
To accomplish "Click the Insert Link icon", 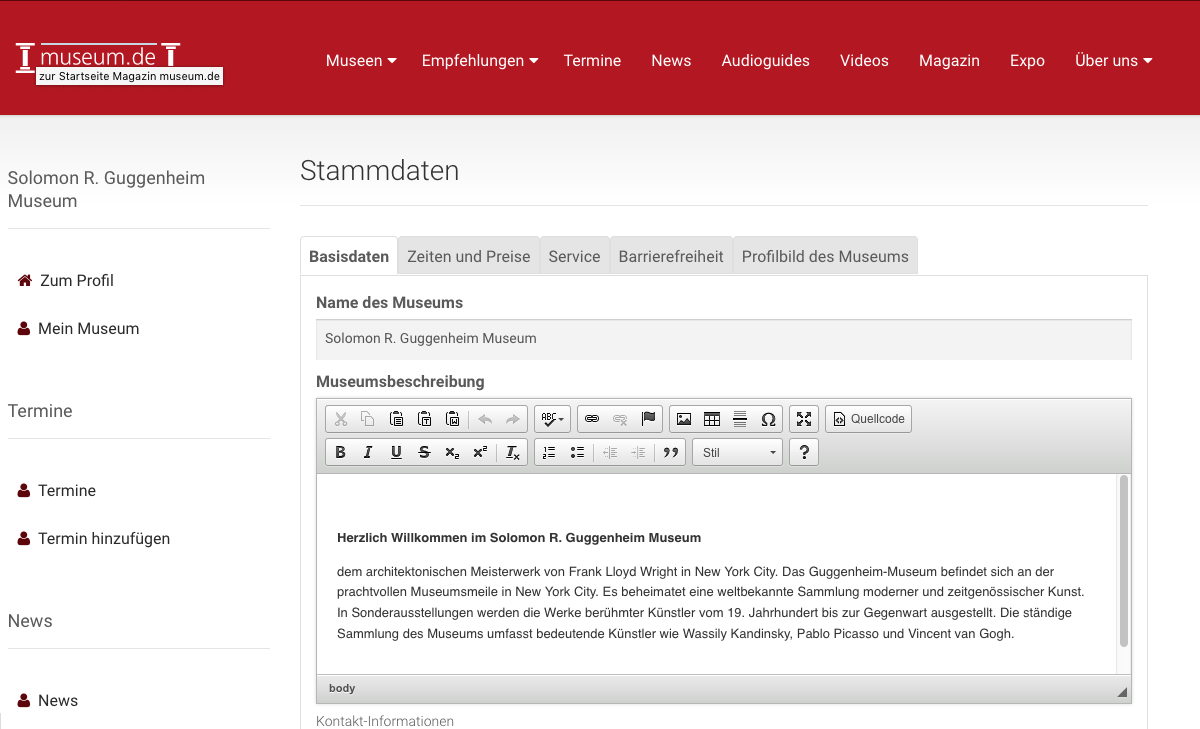I will click(592, 419).
